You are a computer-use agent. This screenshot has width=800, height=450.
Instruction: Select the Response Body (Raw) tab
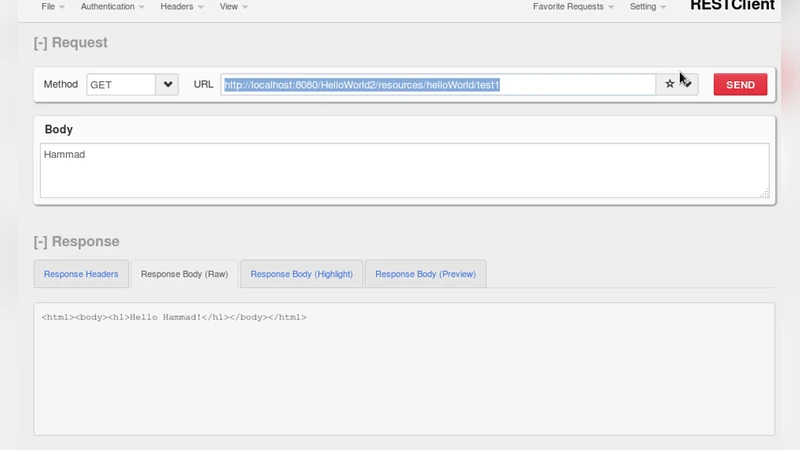pyautogui.click(x=184, y=274)
